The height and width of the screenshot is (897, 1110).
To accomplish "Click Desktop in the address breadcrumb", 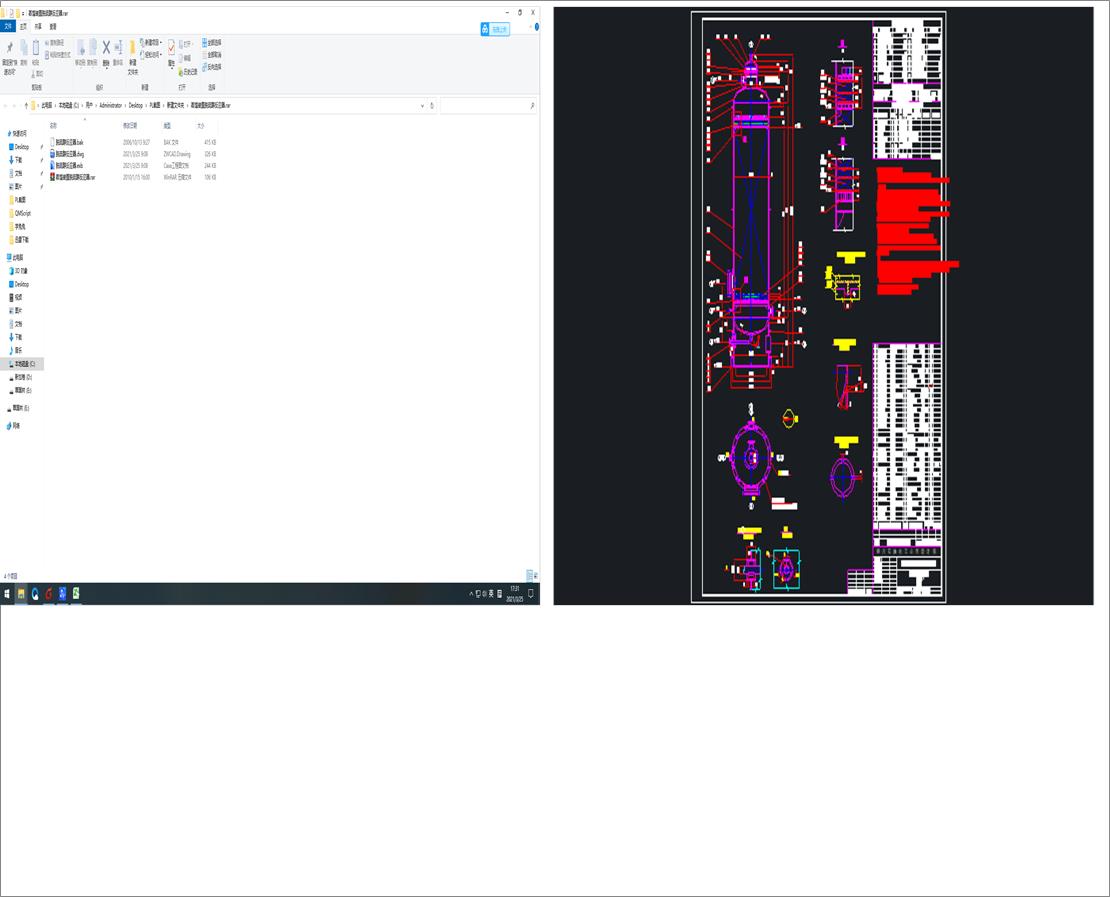I will 135,105.
